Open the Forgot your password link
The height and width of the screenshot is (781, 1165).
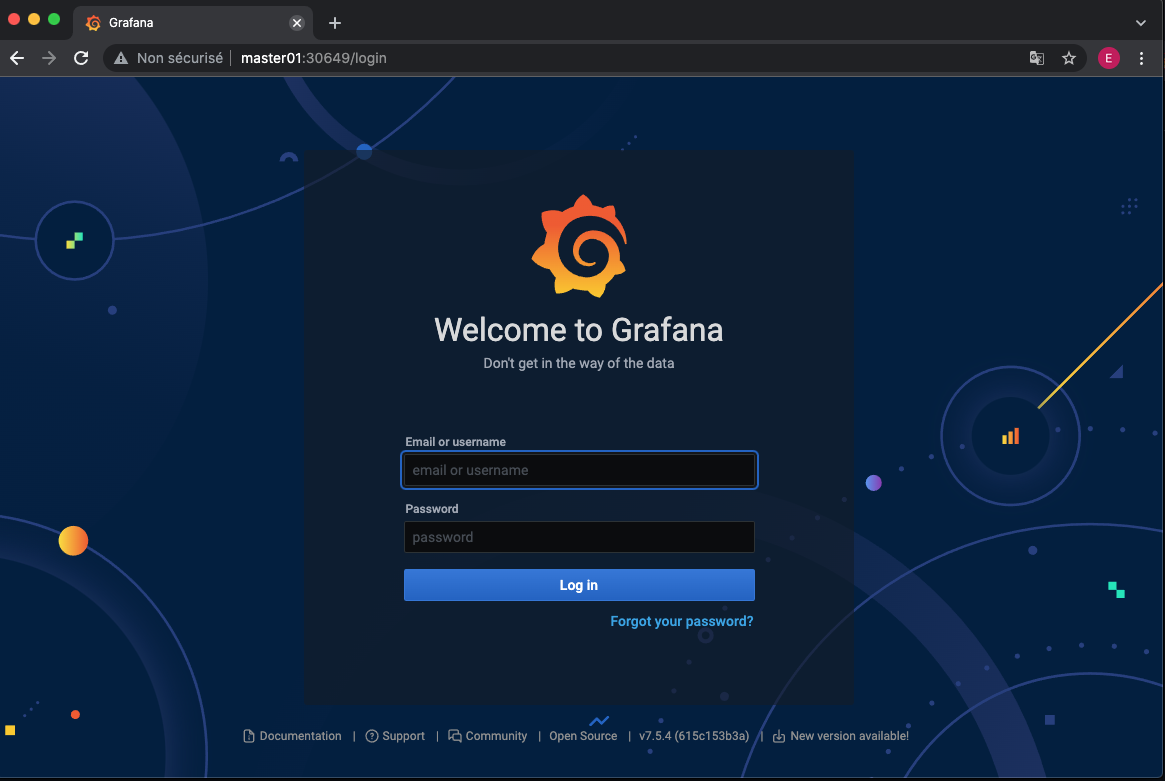coord(681,621)
